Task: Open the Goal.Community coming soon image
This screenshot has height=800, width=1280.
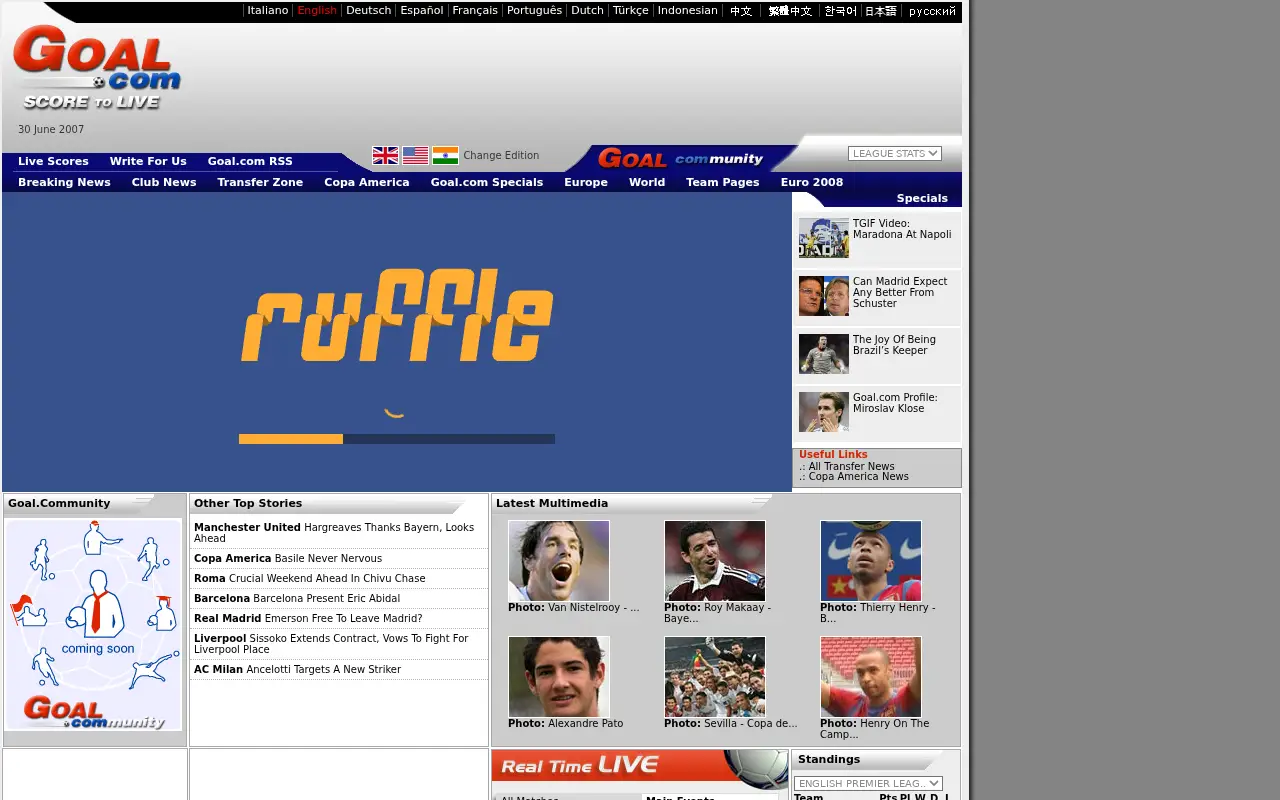Action: [94, 625]
